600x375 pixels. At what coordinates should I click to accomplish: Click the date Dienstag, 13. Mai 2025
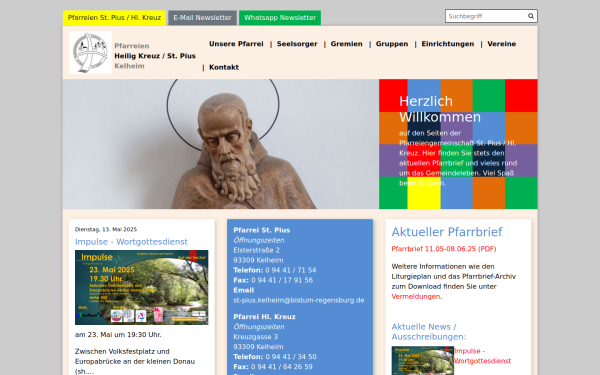click(x=106, y=230)
